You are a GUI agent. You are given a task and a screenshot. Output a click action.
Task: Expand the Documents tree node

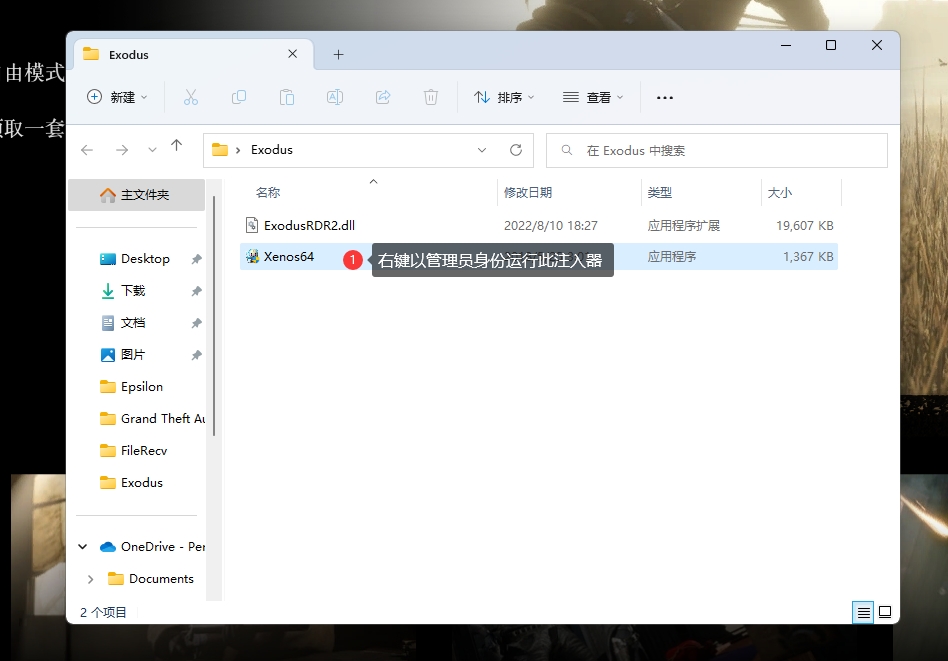click(x=91, y=579)
